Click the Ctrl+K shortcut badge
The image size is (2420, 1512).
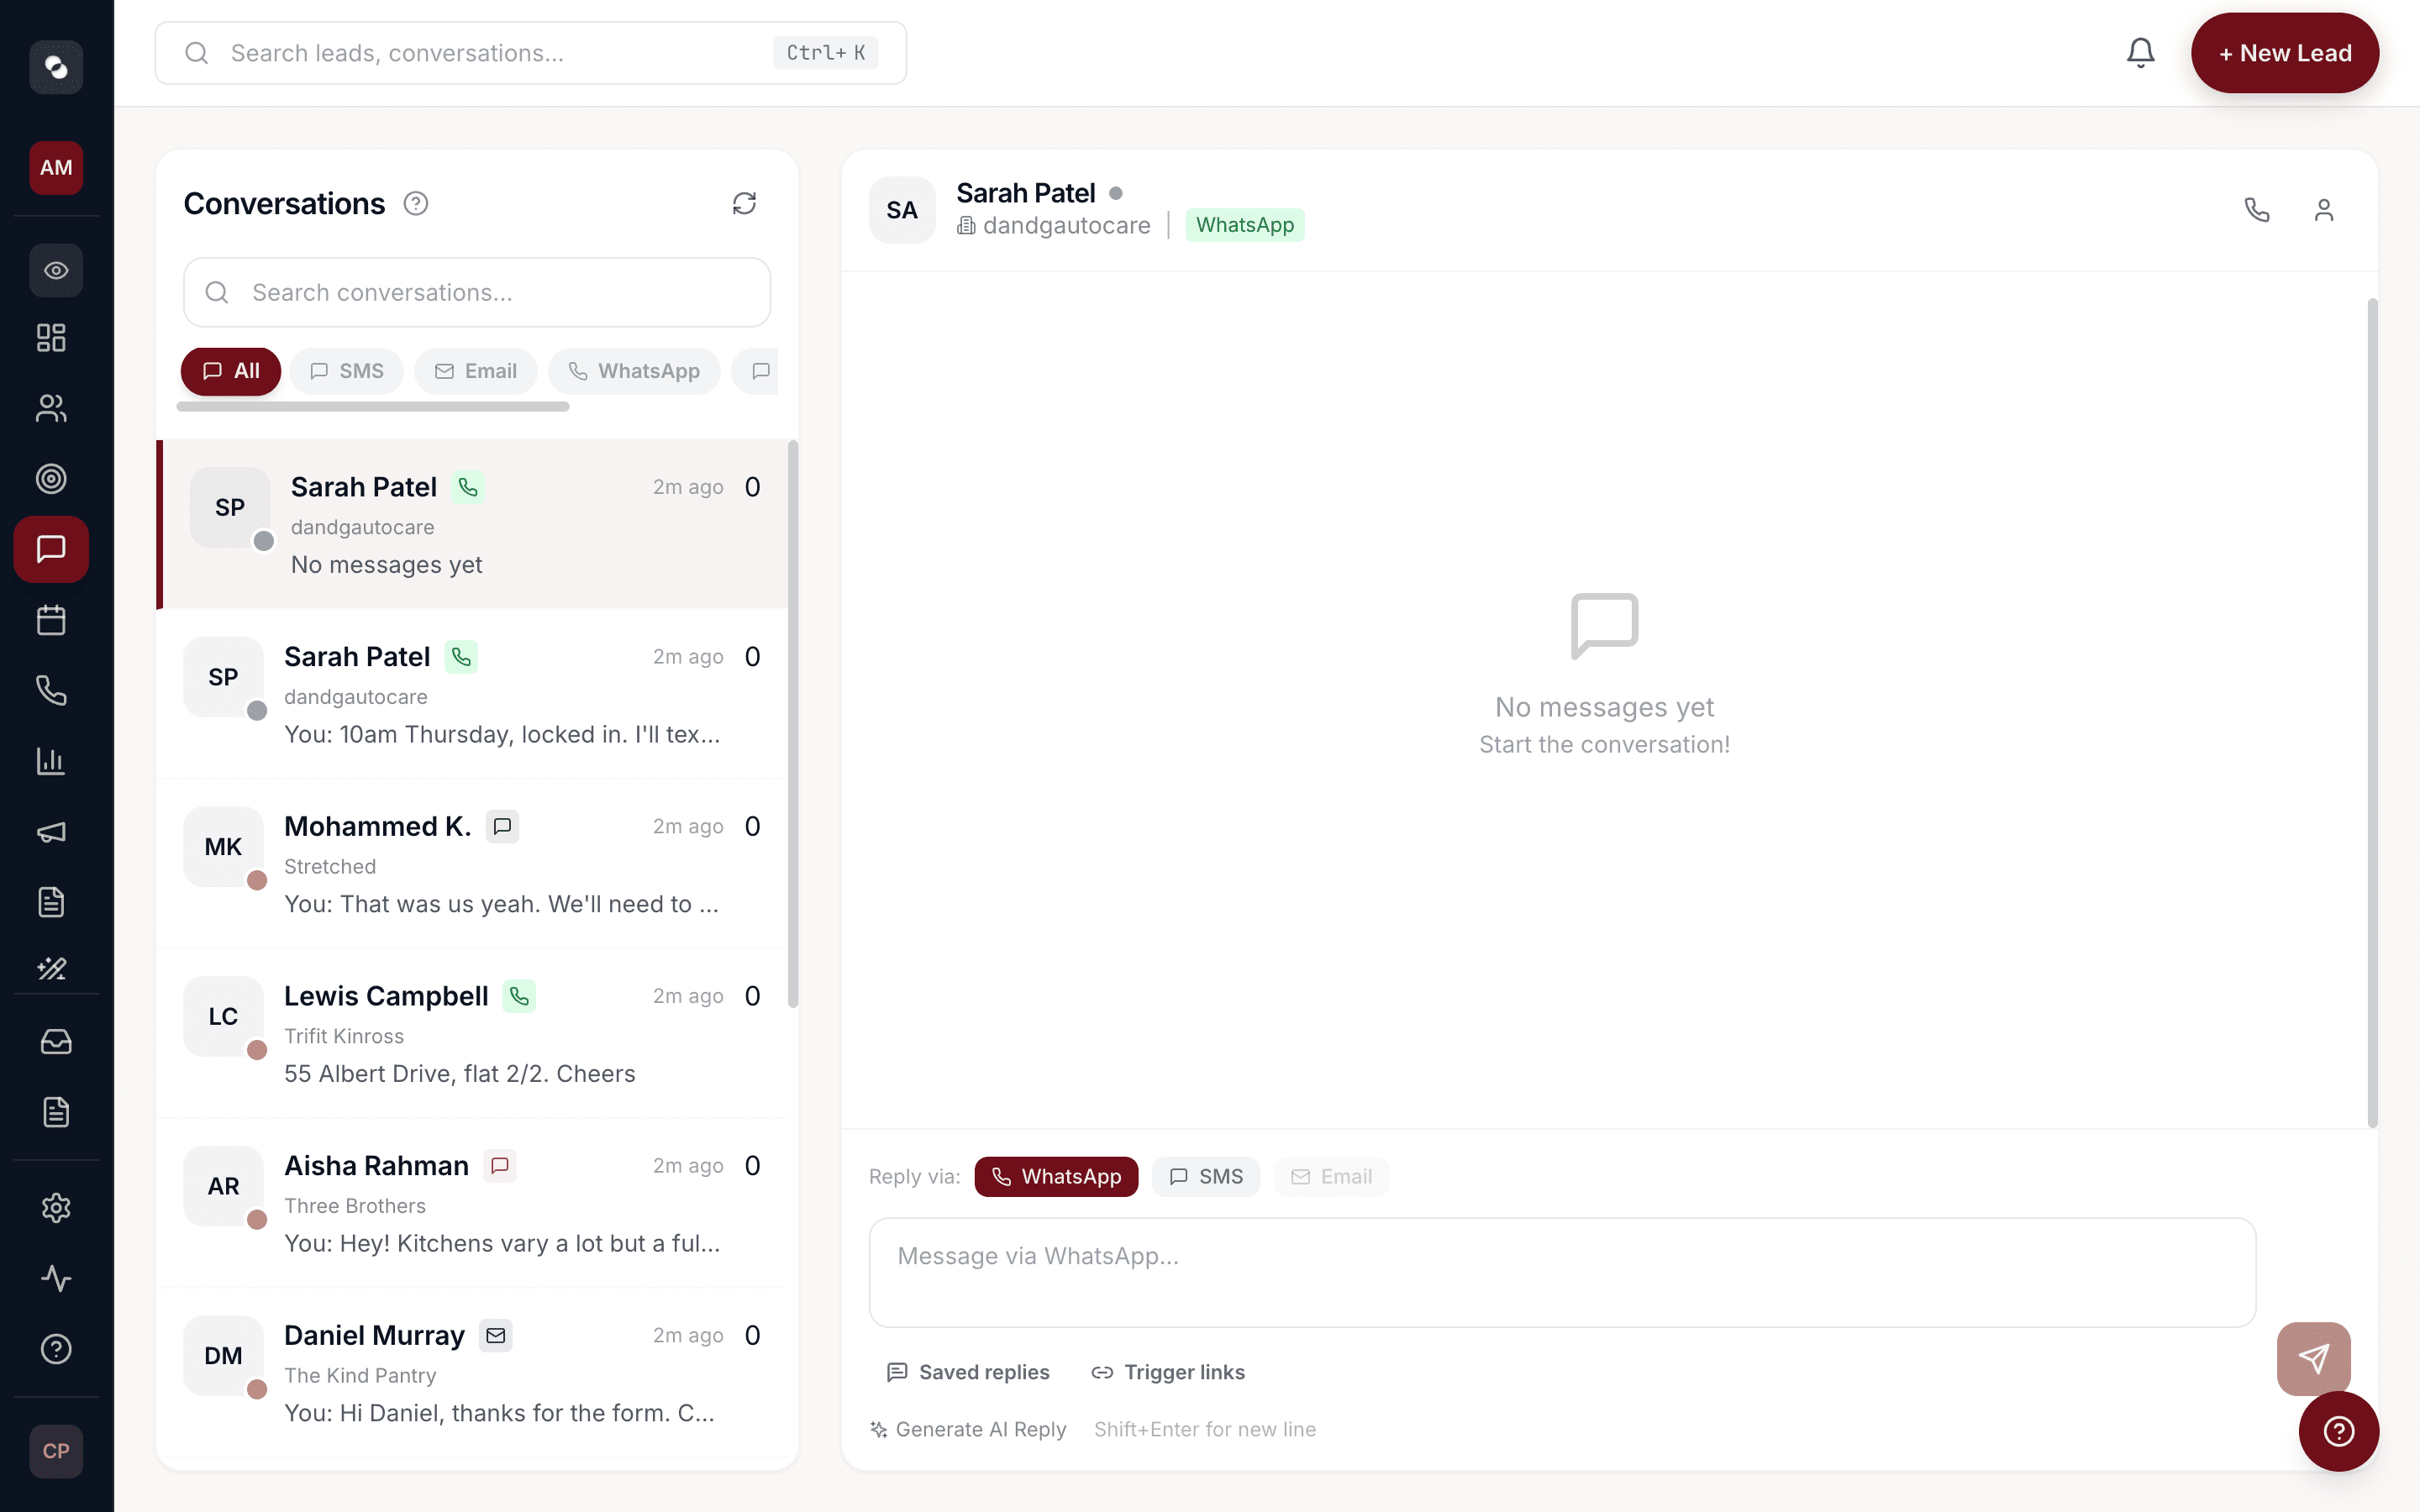pos(825,53)
